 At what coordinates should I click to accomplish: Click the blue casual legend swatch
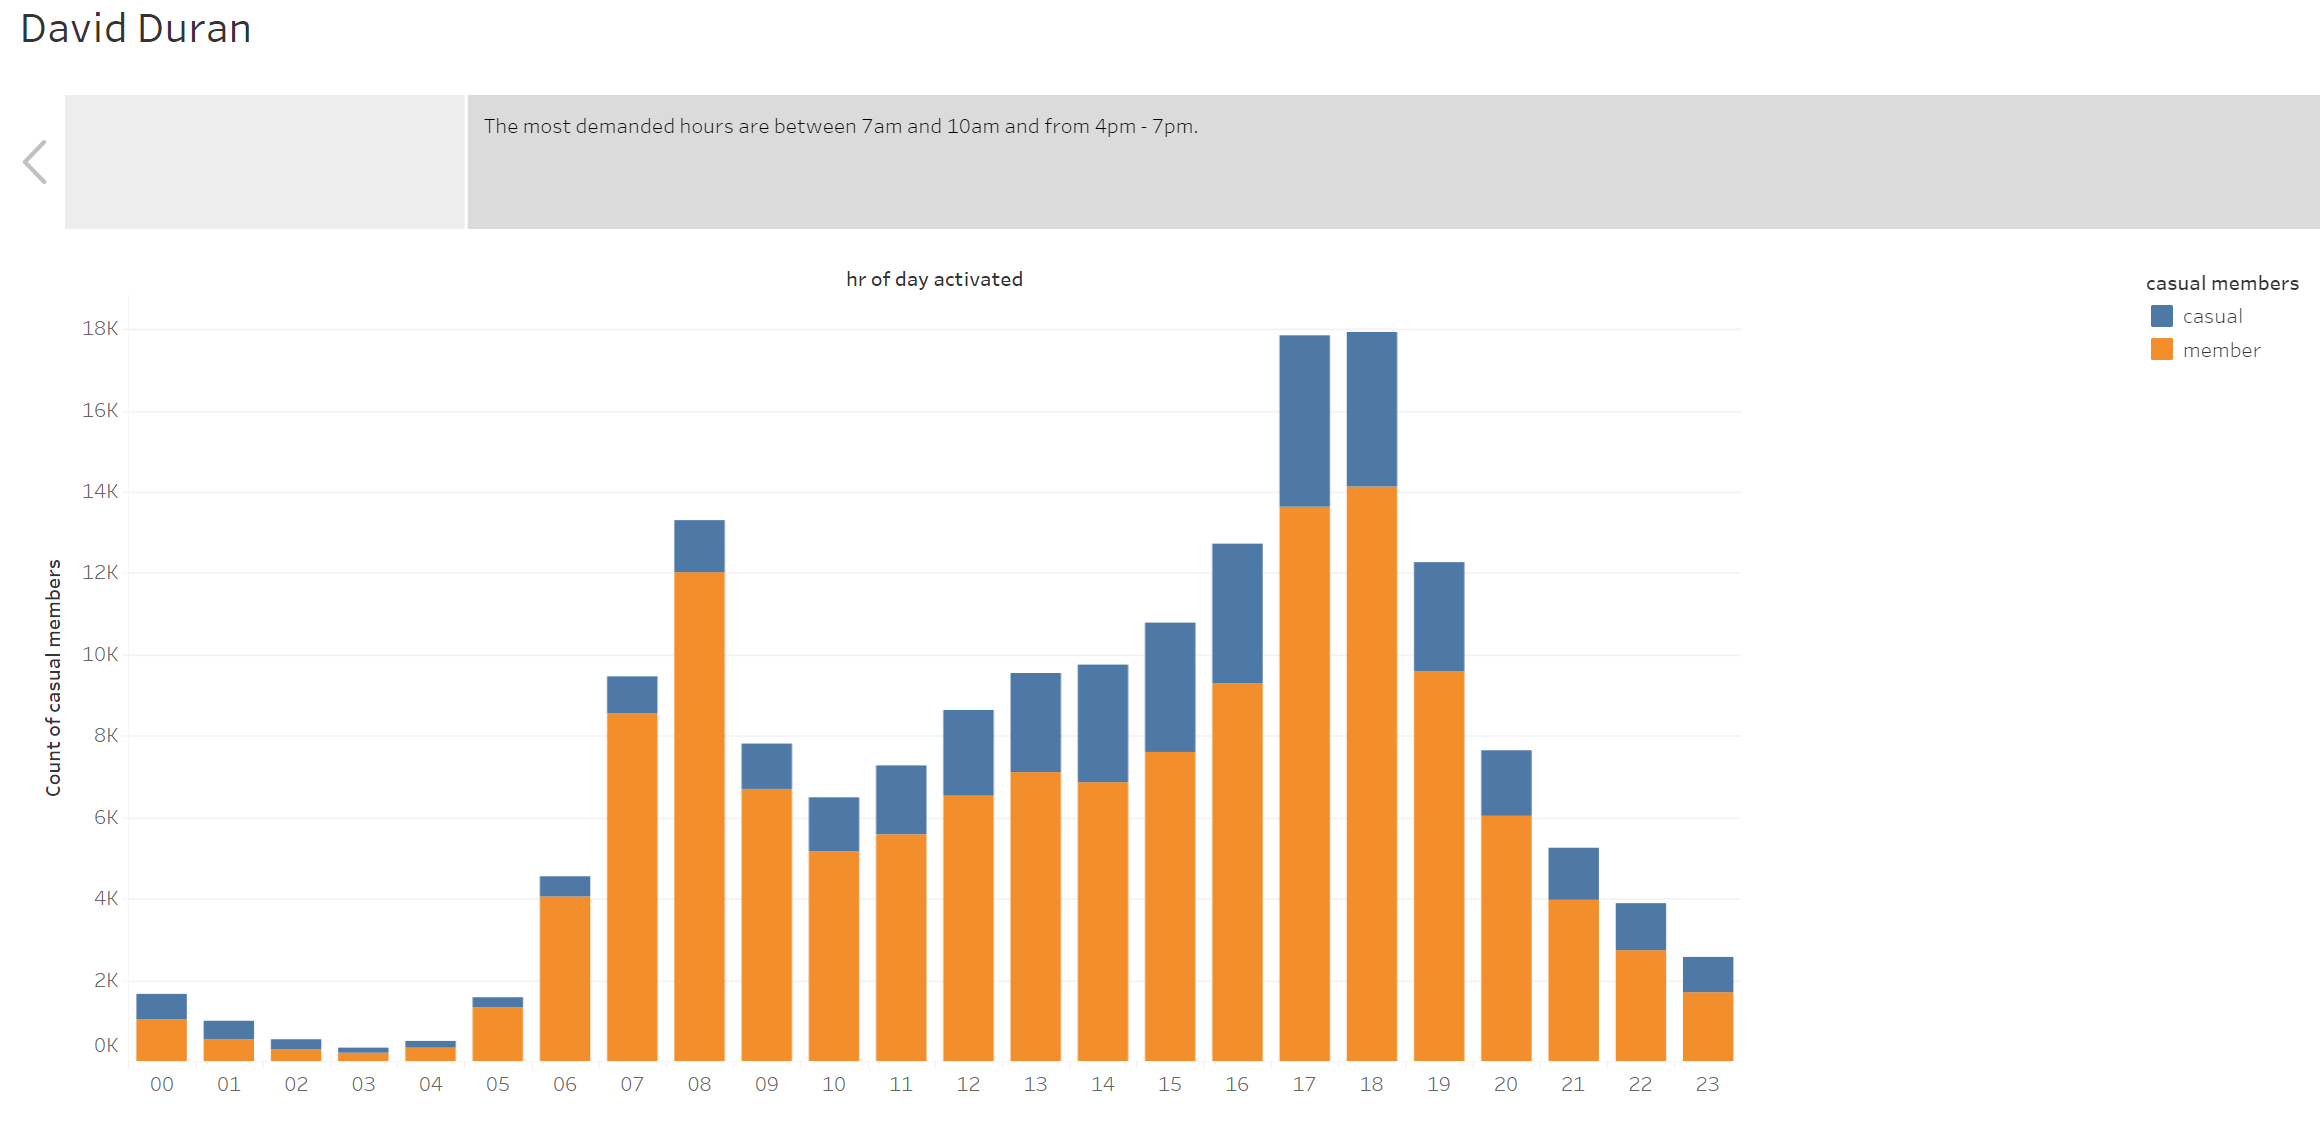pos(2161,317)
